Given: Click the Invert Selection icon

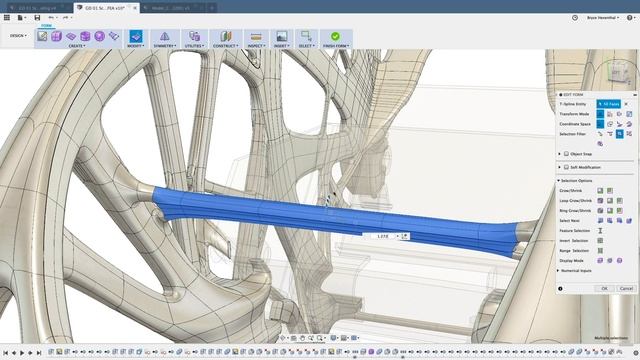Looking at the screenshot, I should click(x=600, y=241).
